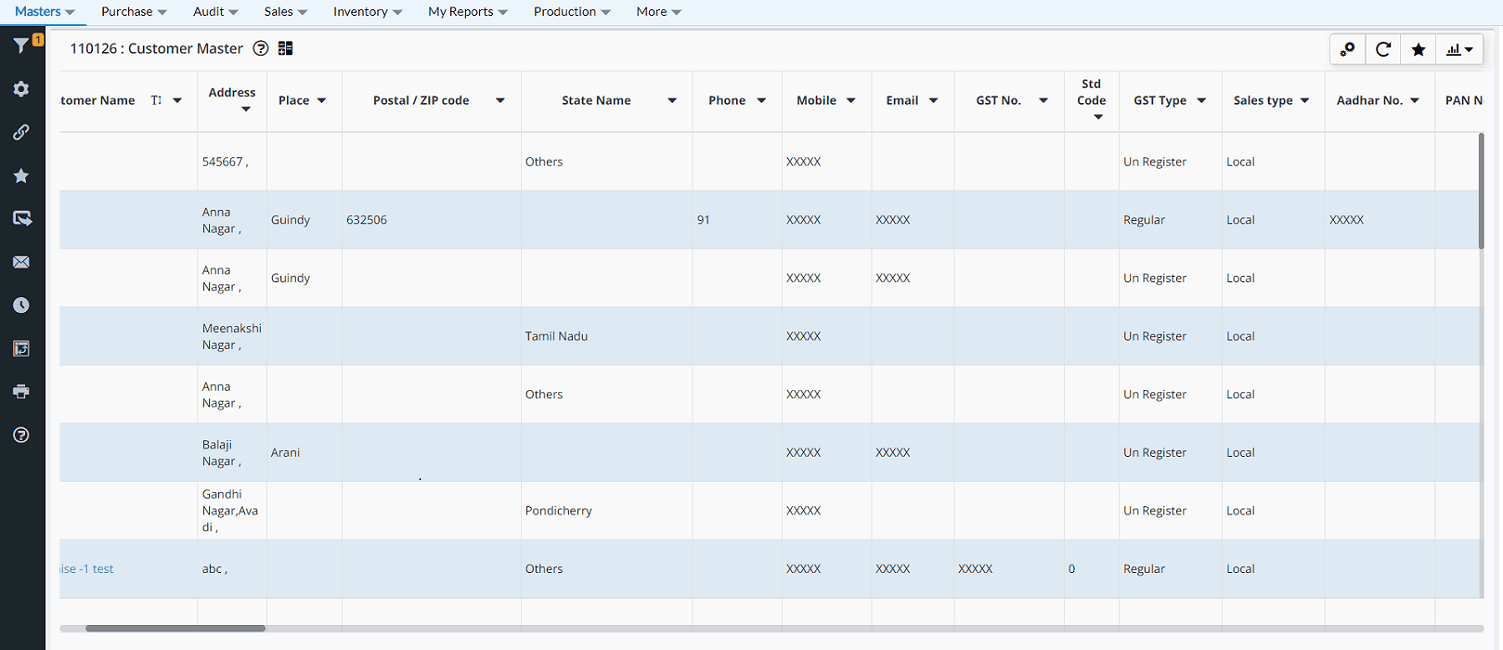Open the mail envelope icon in sidebar
This screenshot has width=1503, height=650.
click(21, 262)
